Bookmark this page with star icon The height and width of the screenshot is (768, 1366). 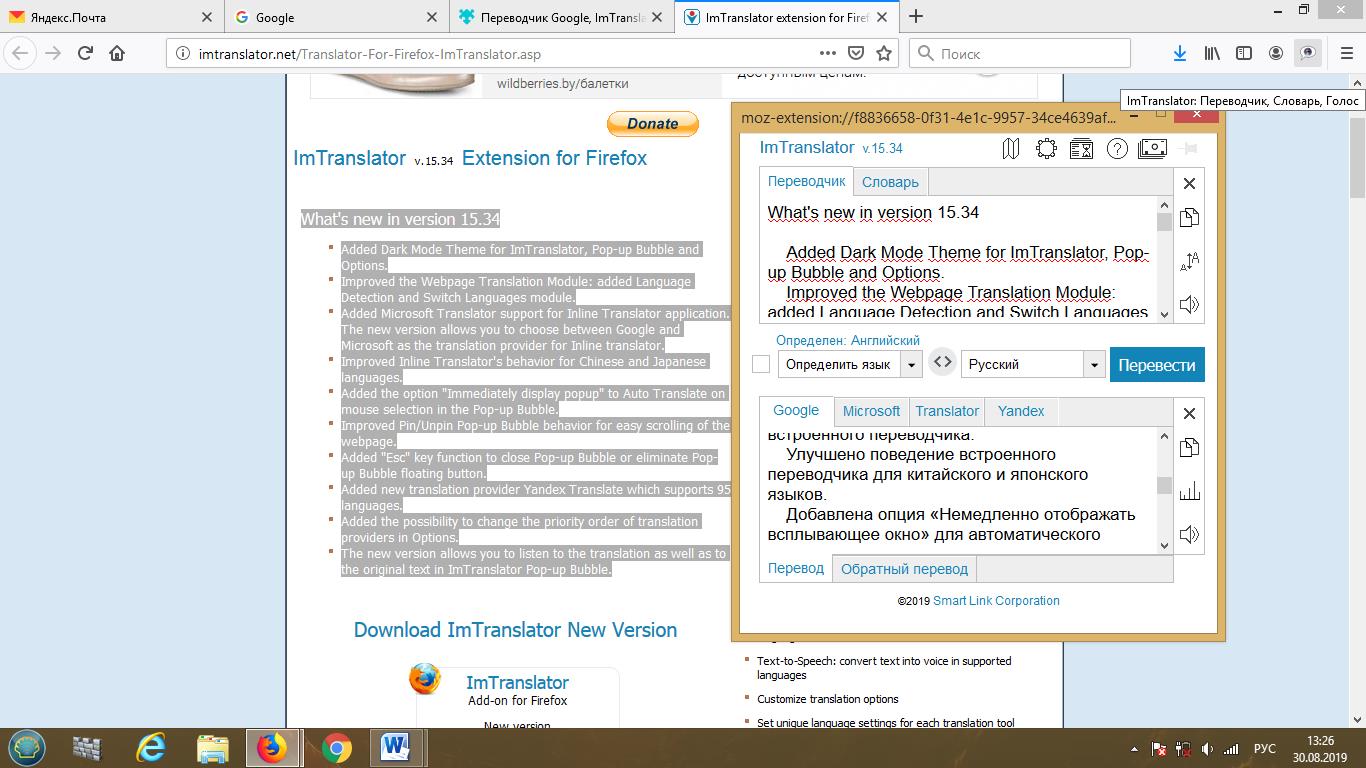click(x=884, y=53)
